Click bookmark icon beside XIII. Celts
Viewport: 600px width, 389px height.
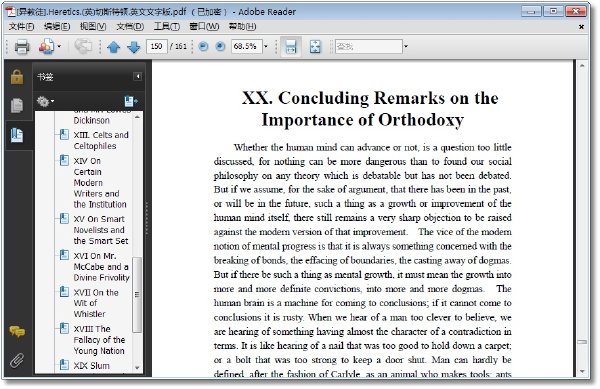[x=64, y=135]
